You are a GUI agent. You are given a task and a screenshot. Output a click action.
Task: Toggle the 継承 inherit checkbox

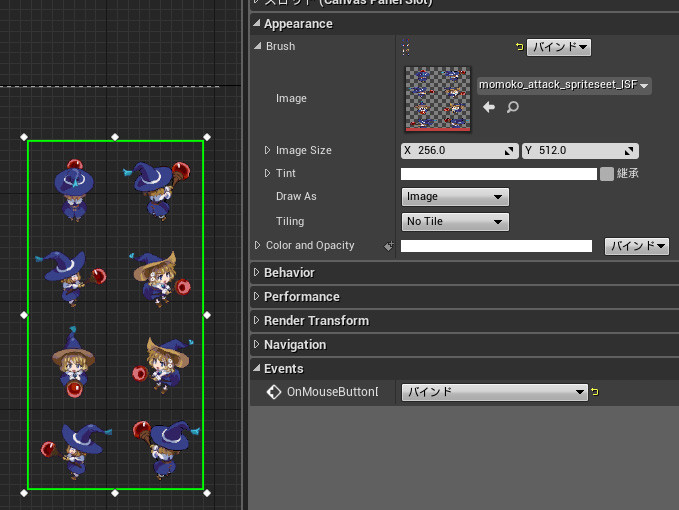tap(607, 174)
